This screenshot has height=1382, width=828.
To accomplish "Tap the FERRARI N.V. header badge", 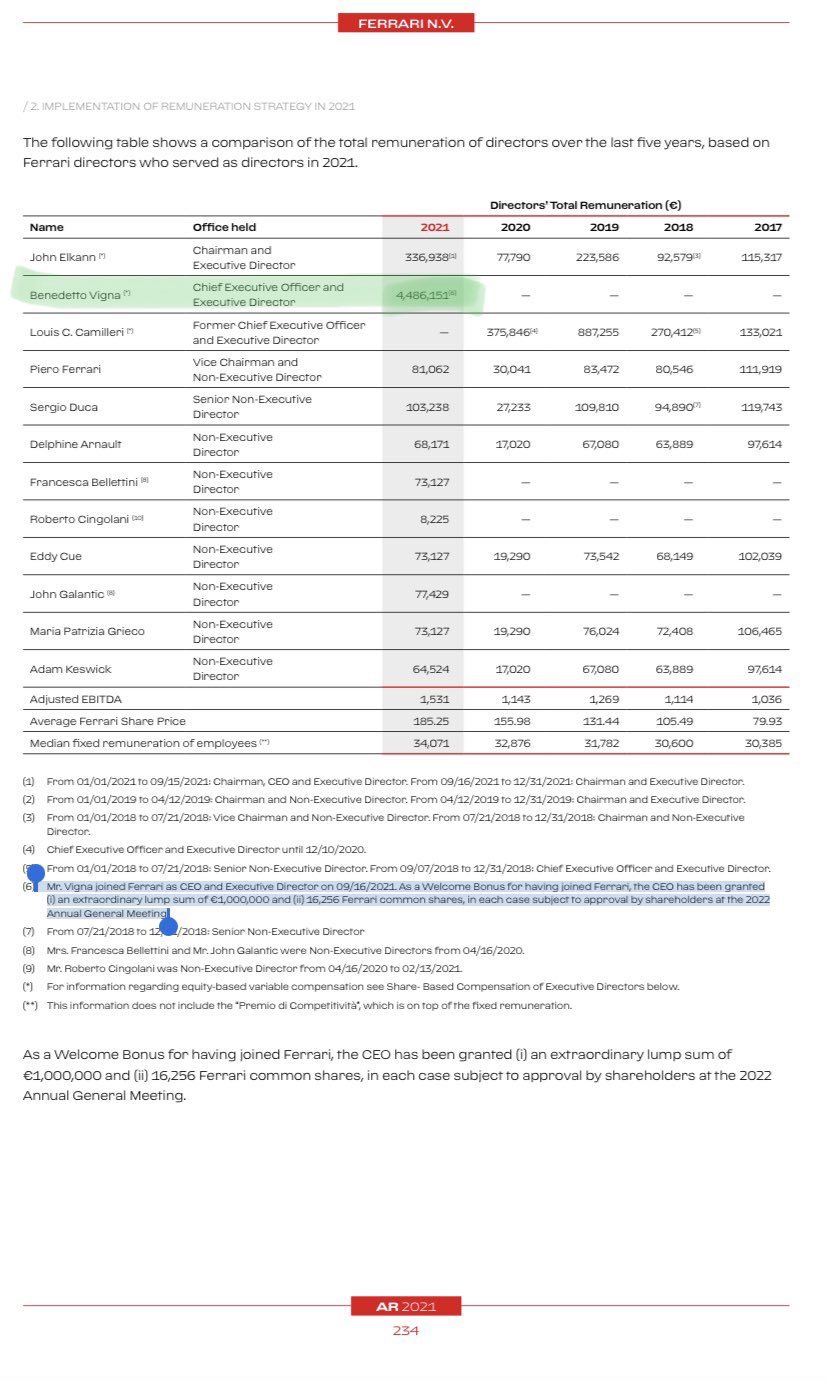I will (405, 23).
